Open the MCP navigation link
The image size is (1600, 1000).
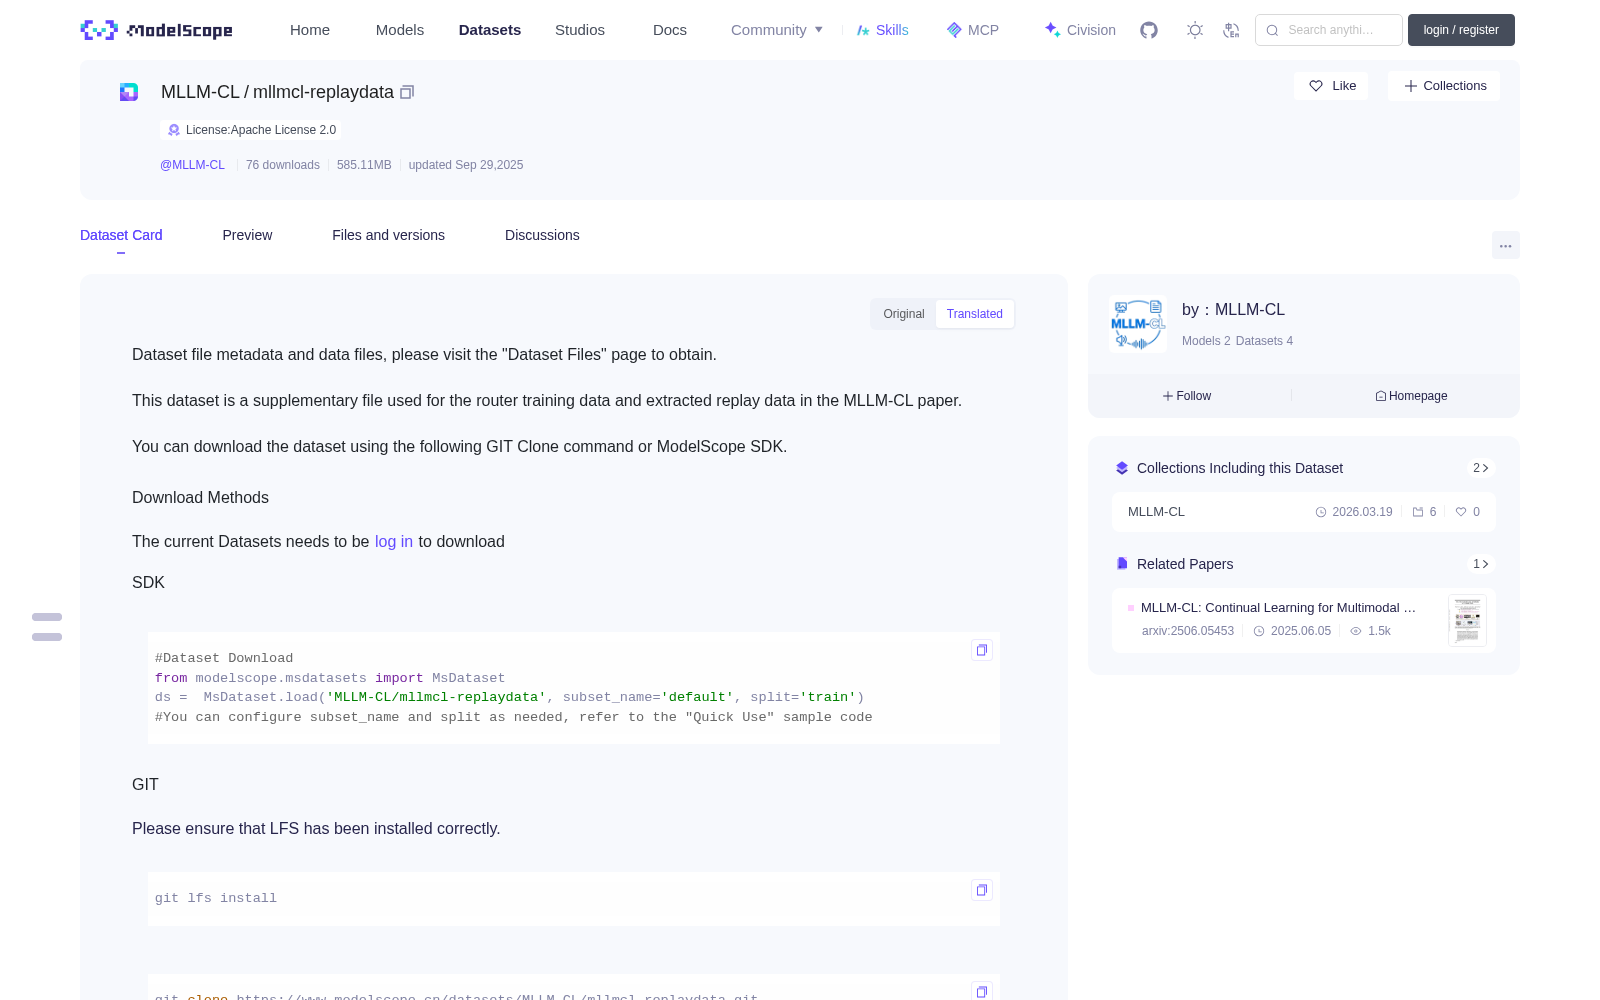point(973,30)
